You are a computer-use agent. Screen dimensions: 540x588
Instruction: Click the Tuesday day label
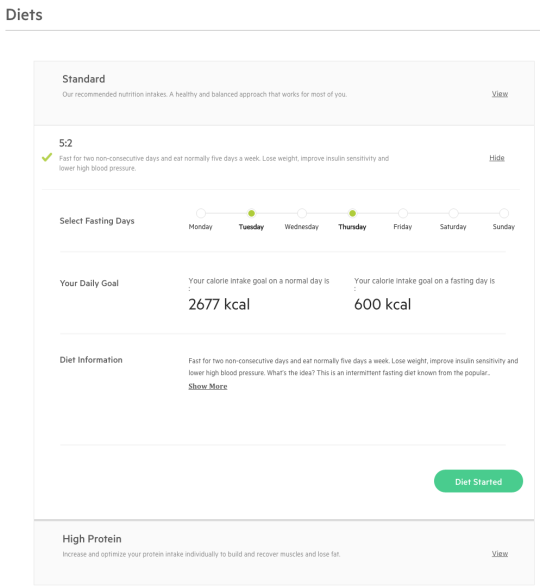pos(251,227)
